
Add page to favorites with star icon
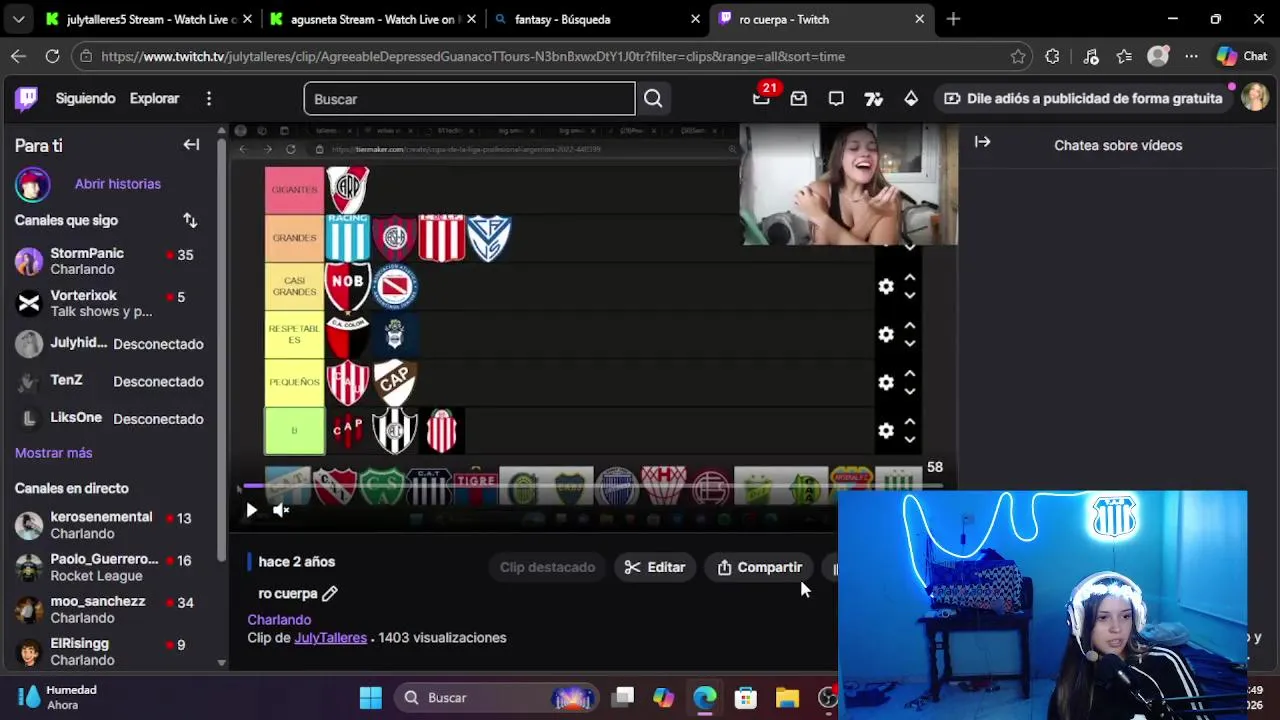1018,57
